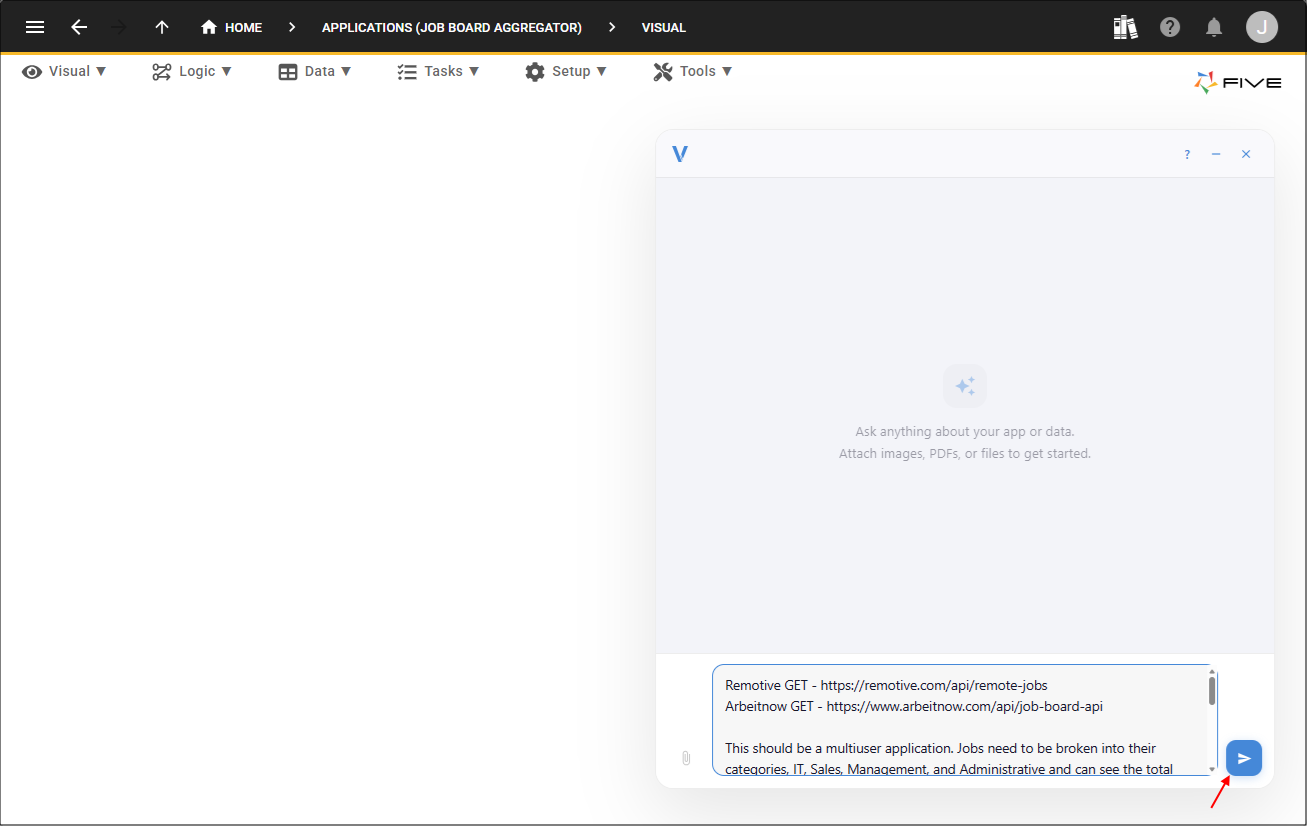Click the VISUAL breadcrumb

(x=664, y=27)
